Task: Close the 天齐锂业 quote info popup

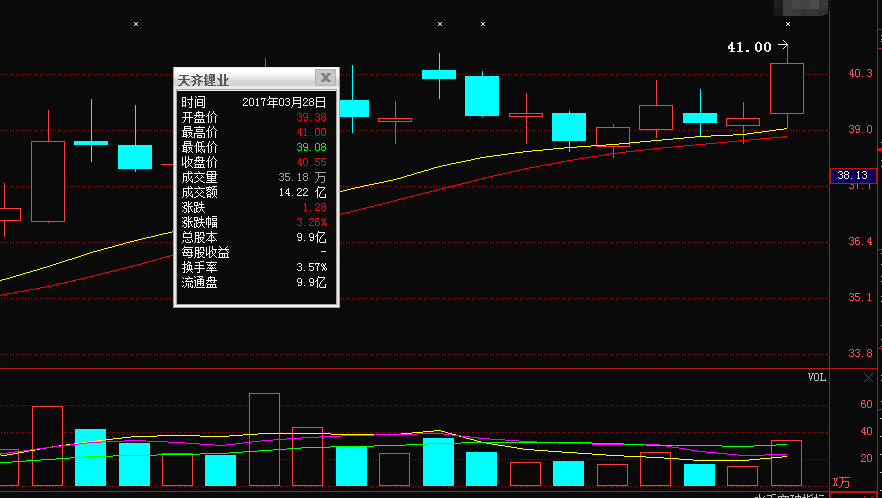Action: click(x=324, y=78)
